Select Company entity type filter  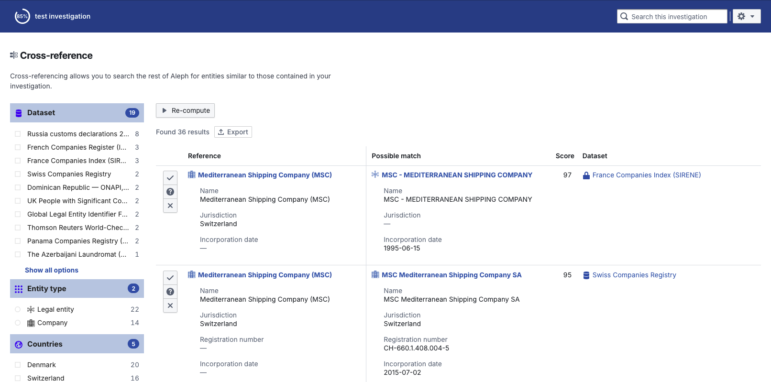18,323
